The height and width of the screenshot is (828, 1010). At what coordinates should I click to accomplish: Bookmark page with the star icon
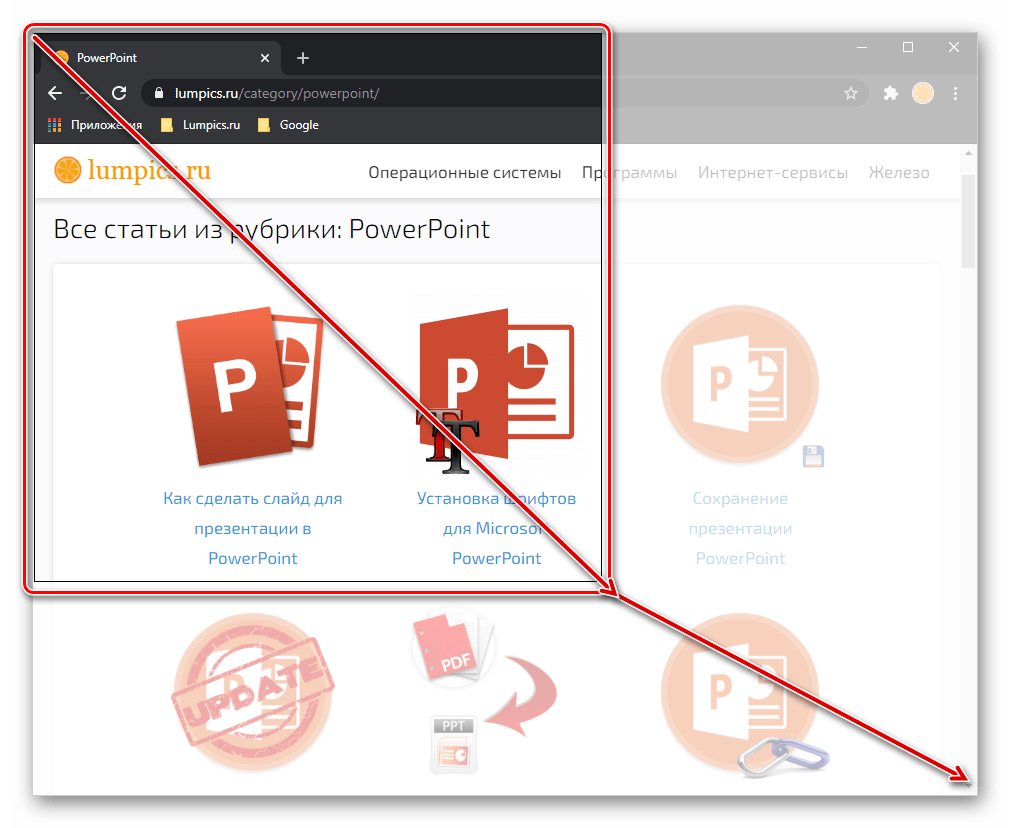coord(850,93)
